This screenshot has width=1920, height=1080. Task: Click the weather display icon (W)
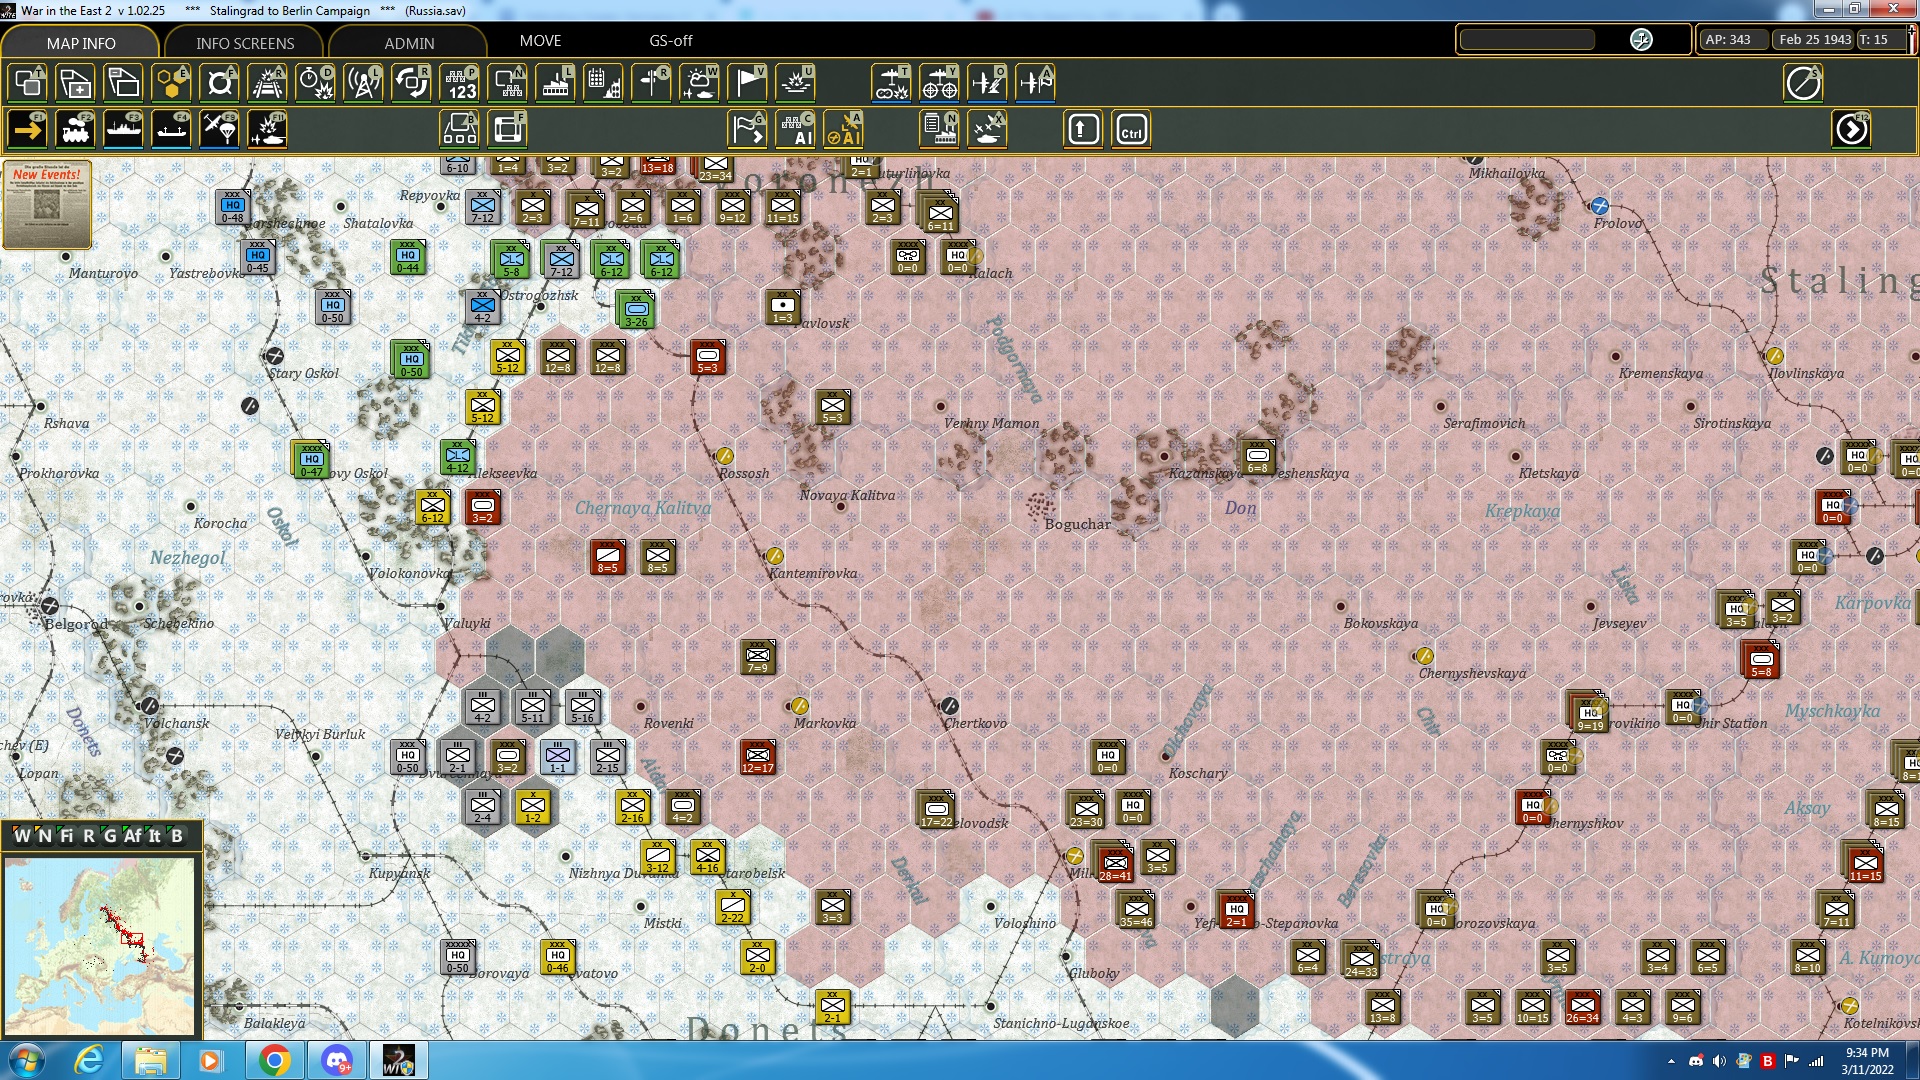pyautogui.click(x=699, y=83)
